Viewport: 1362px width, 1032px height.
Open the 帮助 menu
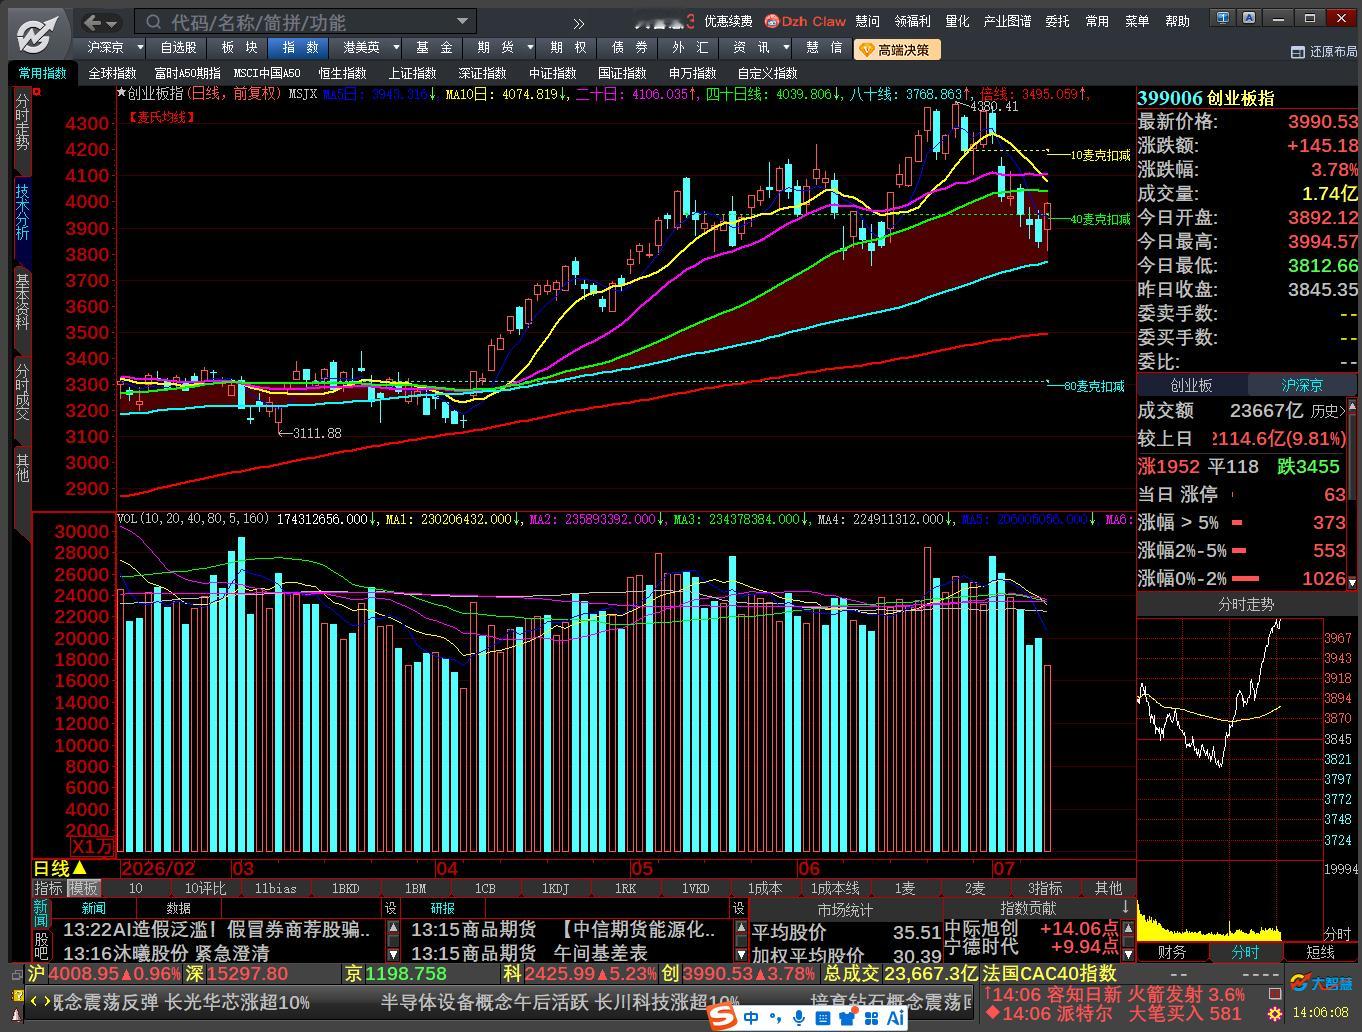pos(1177,21)
